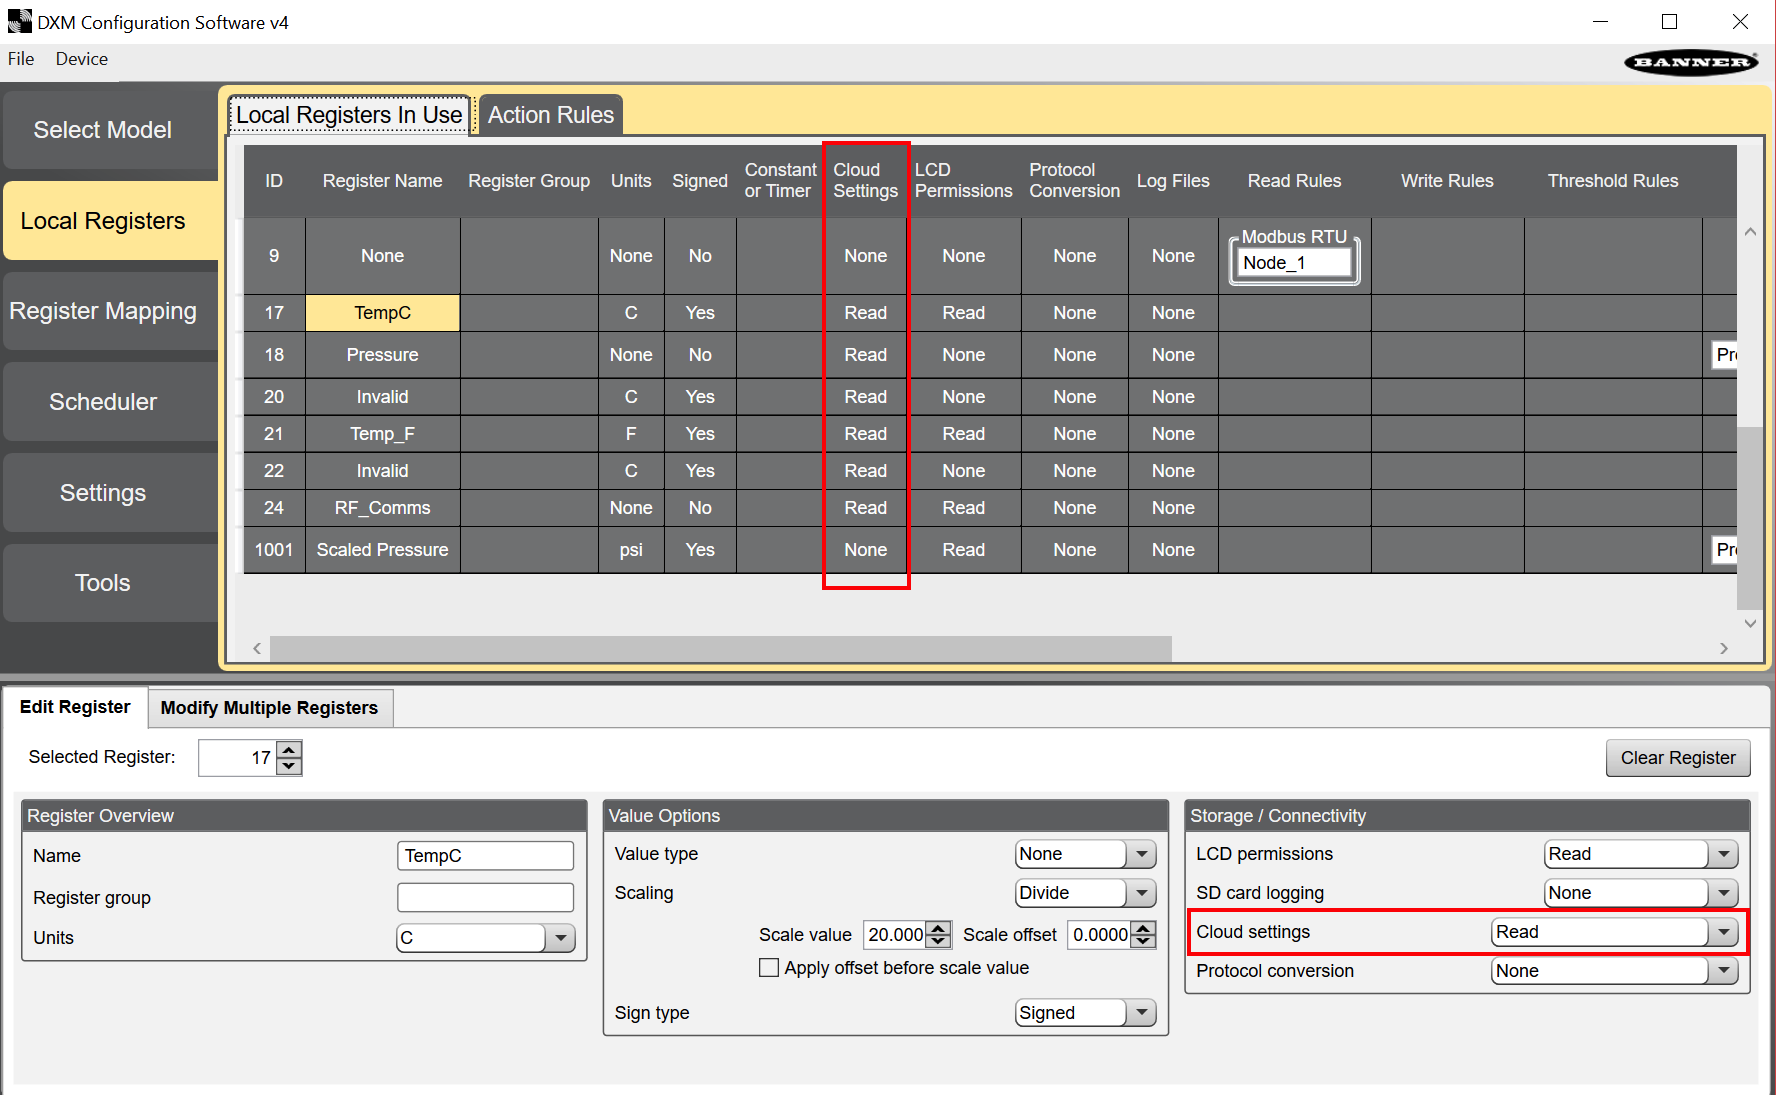Open the Device menu
This screenshot has width=1776, height=1095.
pos(82,59)
